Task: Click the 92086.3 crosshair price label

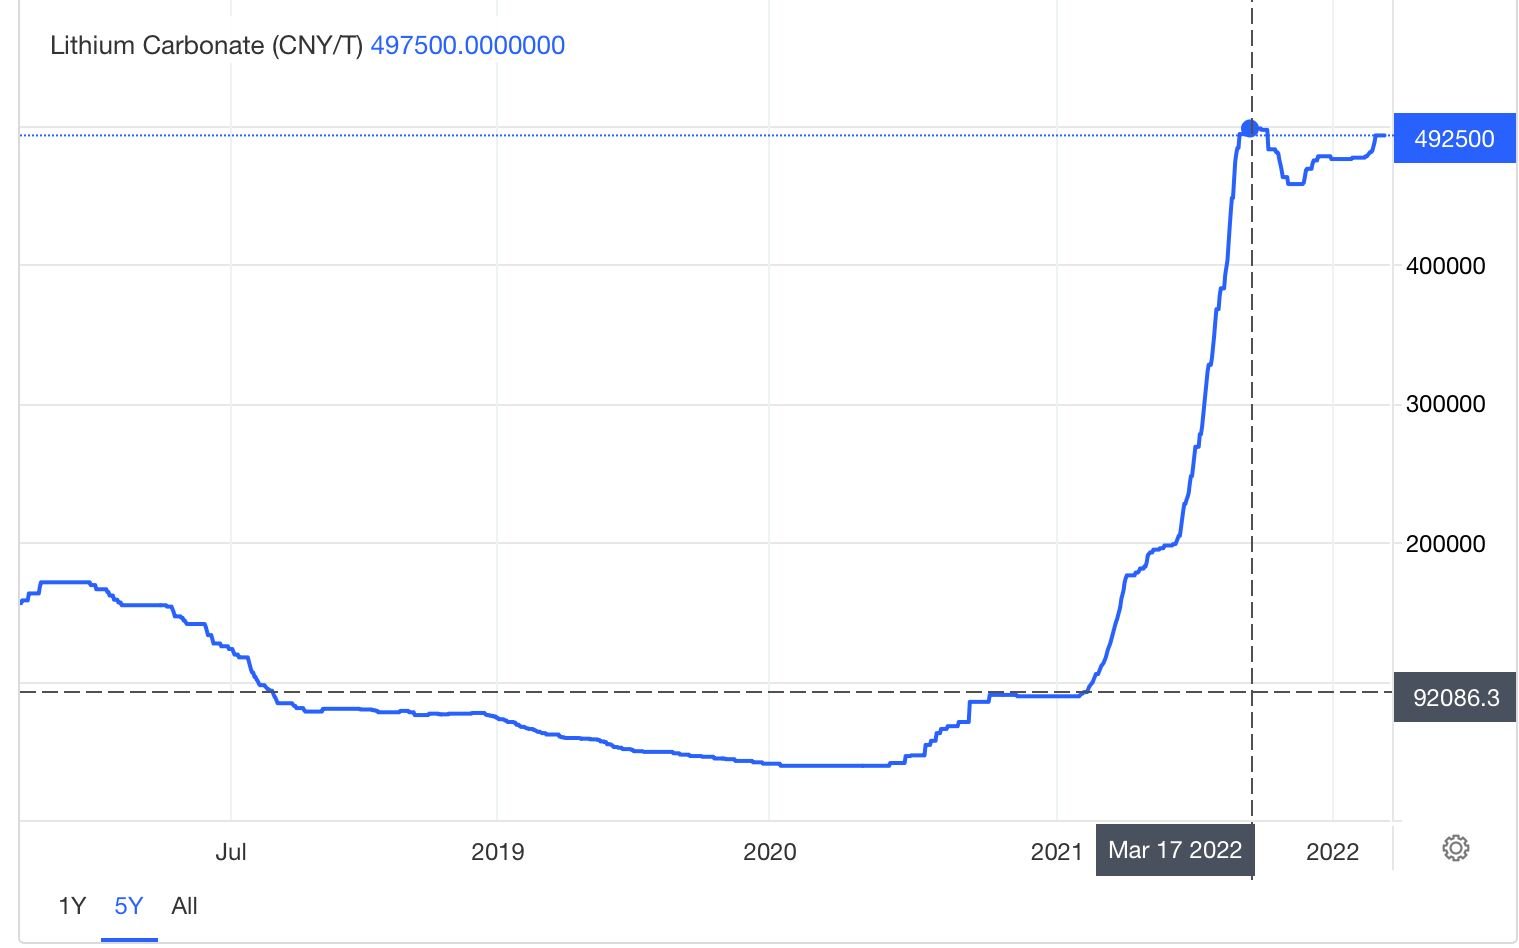Action: click(x=1455, y=697)
